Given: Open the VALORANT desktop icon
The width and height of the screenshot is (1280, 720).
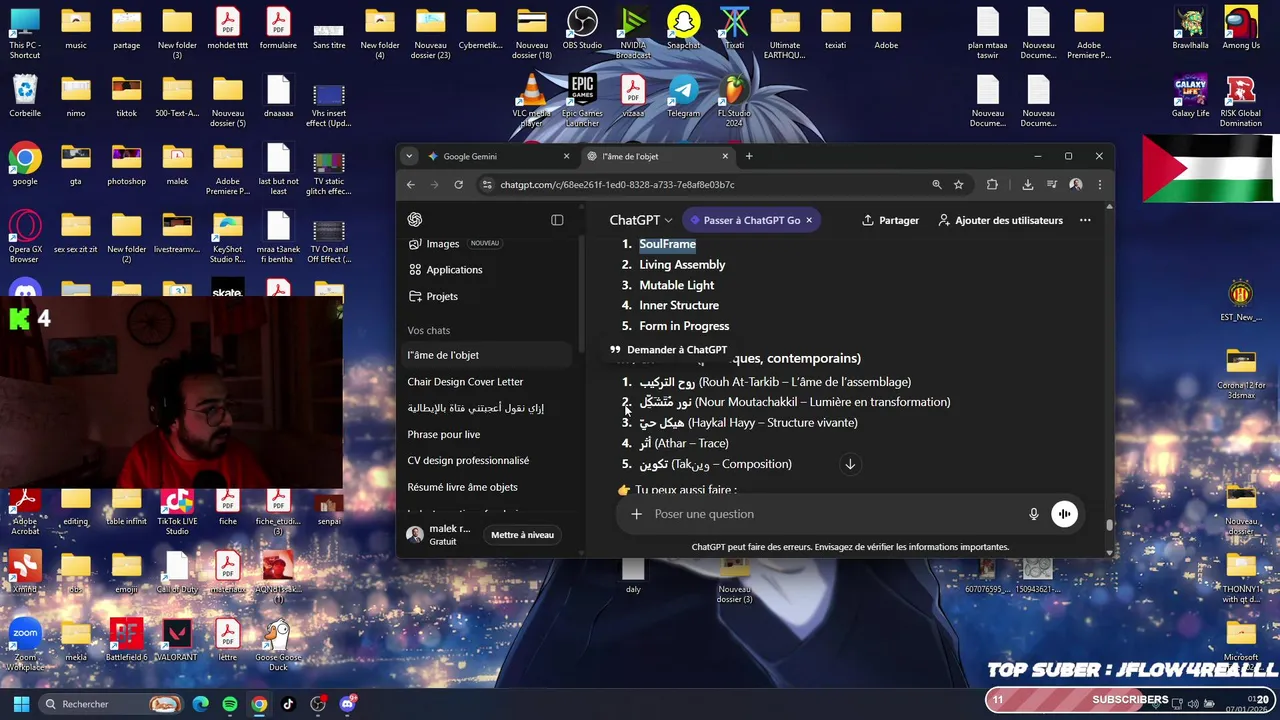Looking at the screenshot, I should tap(177, 640).
